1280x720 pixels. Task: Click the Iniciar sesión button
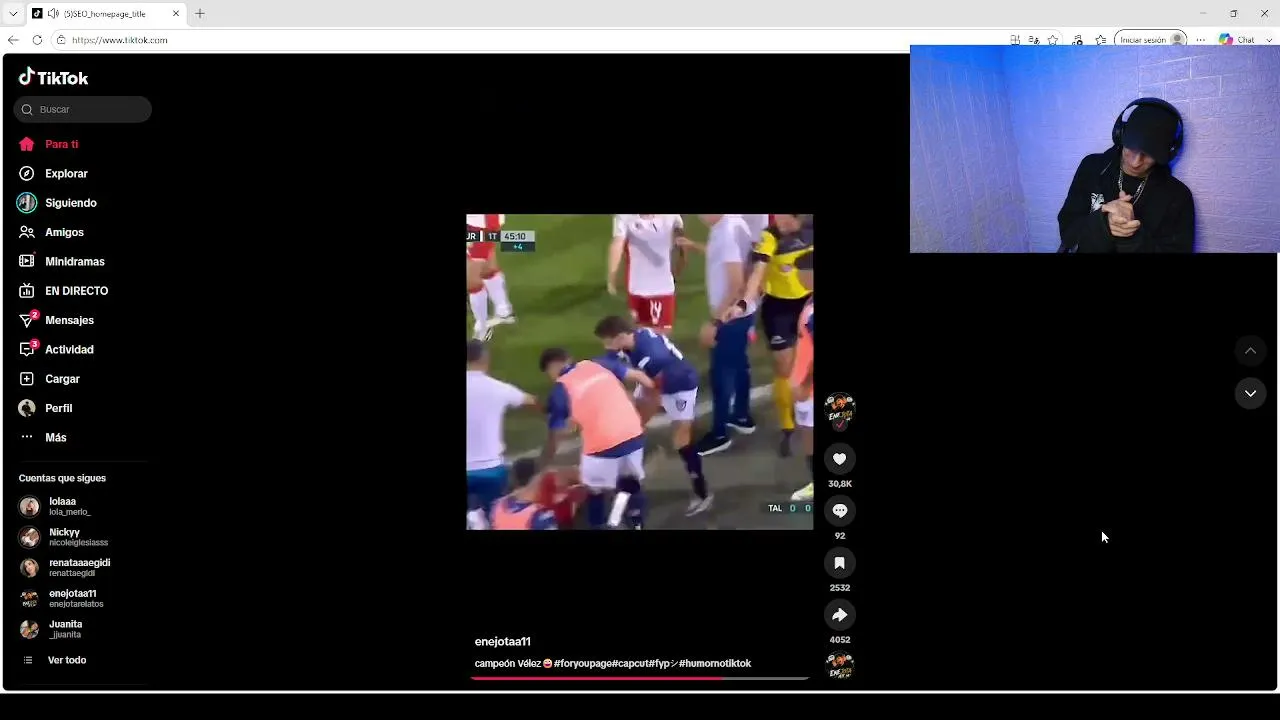coord(1151,40)
